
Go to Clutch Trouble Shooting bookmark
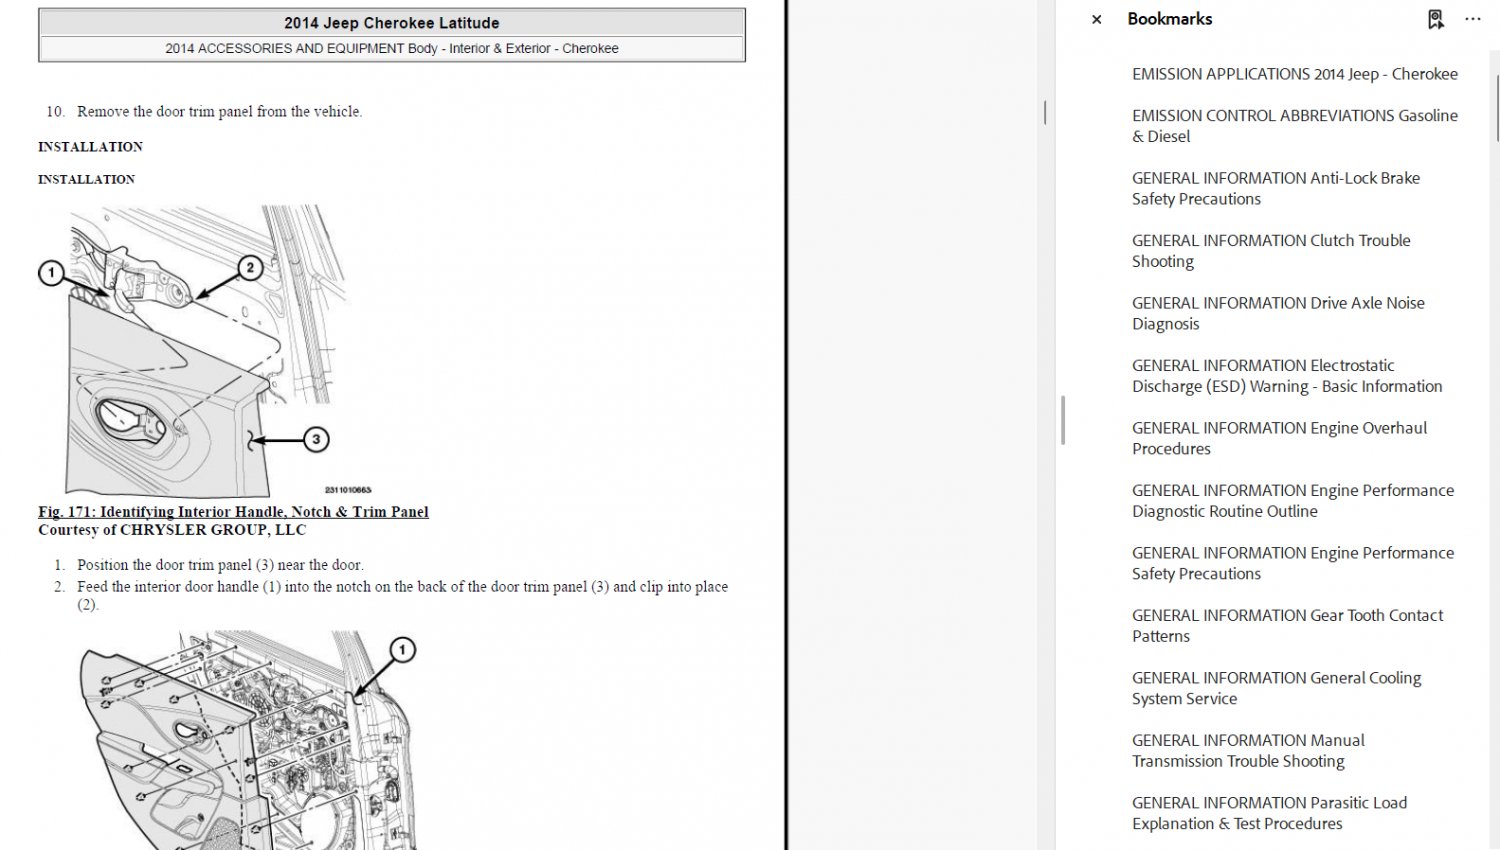point(1271,251)
